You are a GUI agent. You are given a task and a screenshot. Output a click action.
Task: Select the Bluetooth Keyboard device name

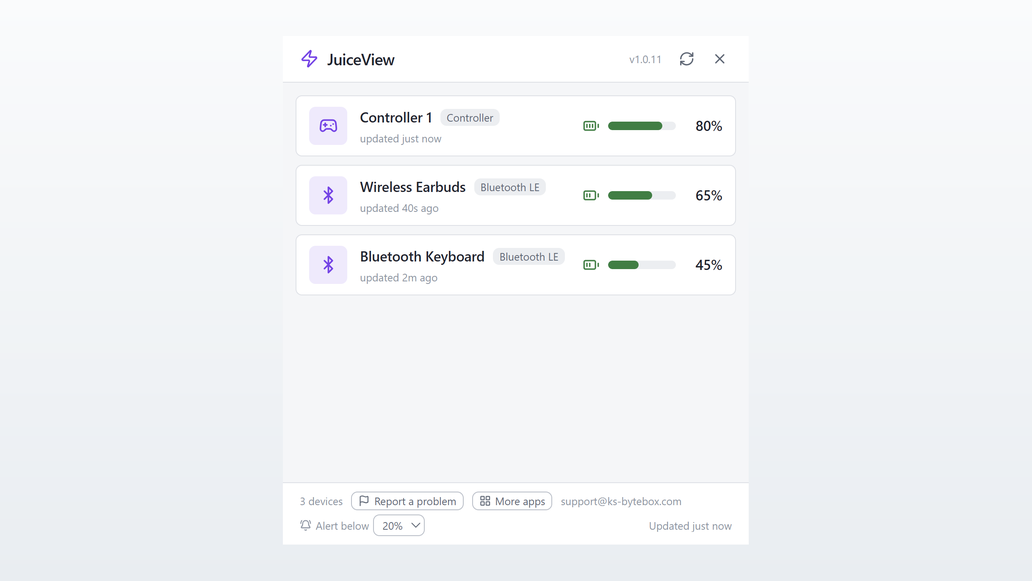[x=422, y=257]
